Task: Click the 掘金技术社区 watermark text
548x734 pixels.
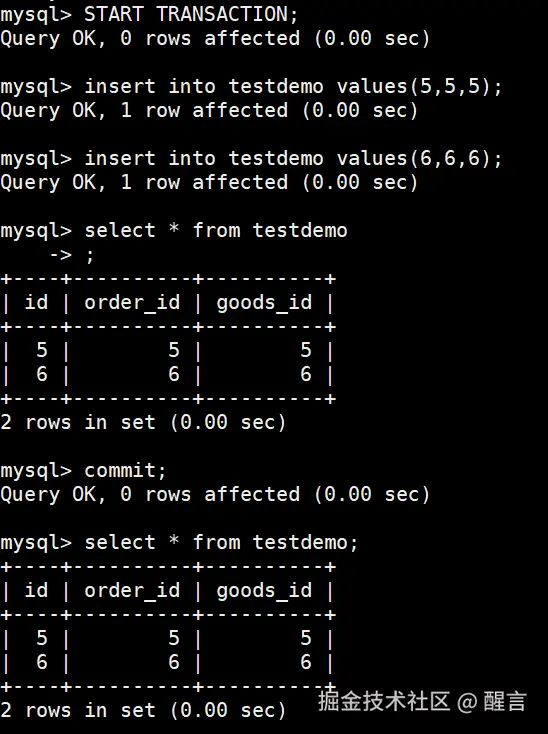Action: [384, 701]
